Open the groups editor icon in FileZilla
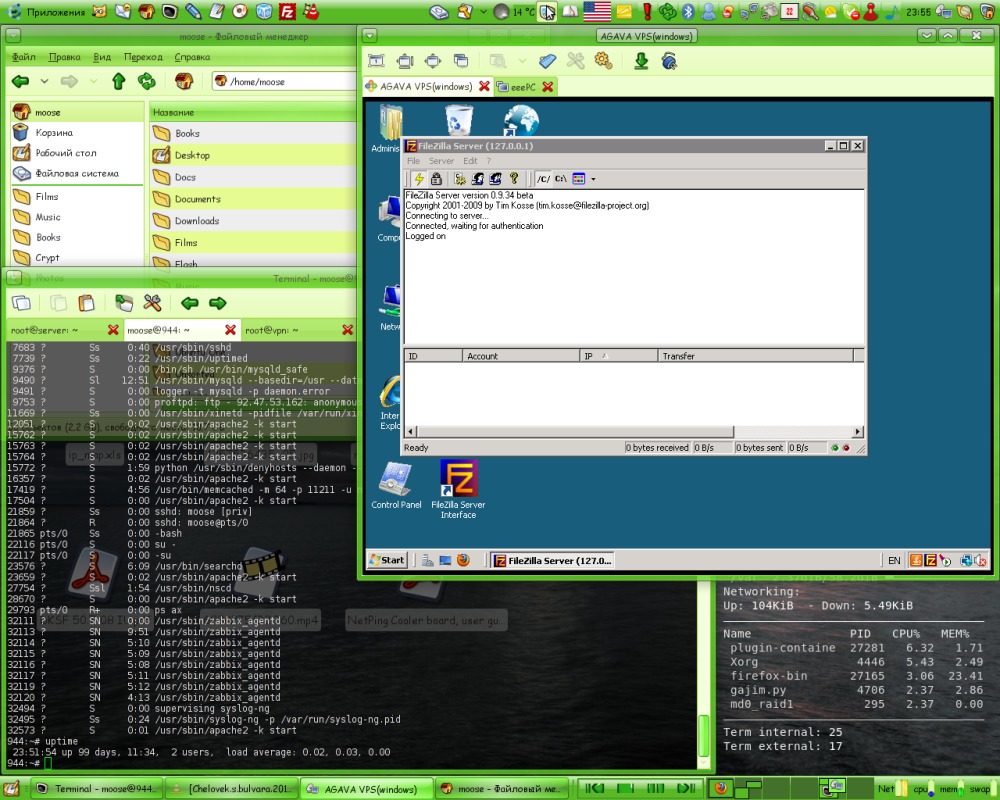The image size is (1000, 800). tap(496, 179)
